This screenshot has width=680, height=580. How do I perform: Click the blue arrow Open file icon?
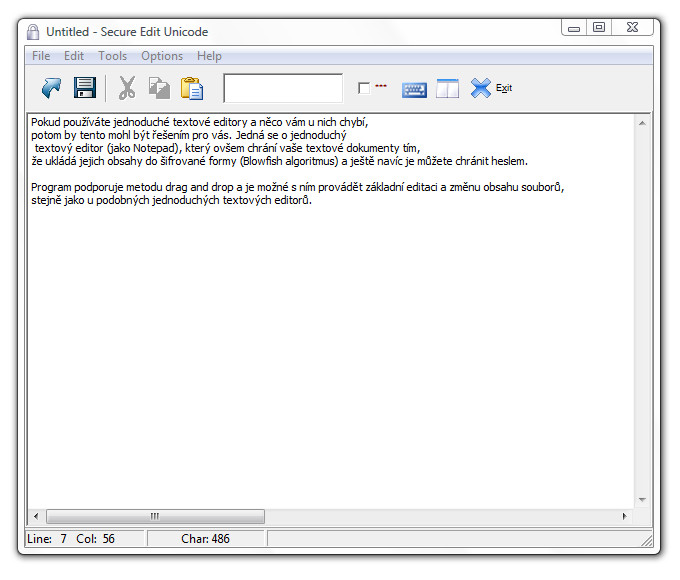click(x=51, y=88)
